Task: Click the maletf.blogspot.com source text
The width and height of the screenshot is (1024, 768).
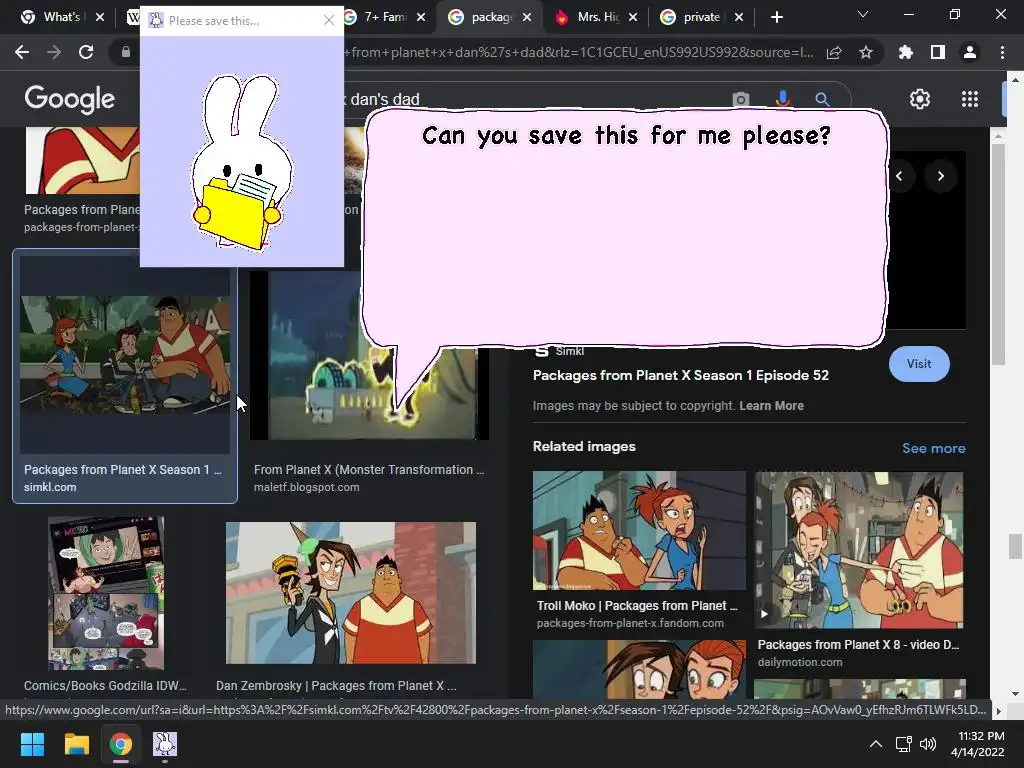Action: (x=306, y=487)
